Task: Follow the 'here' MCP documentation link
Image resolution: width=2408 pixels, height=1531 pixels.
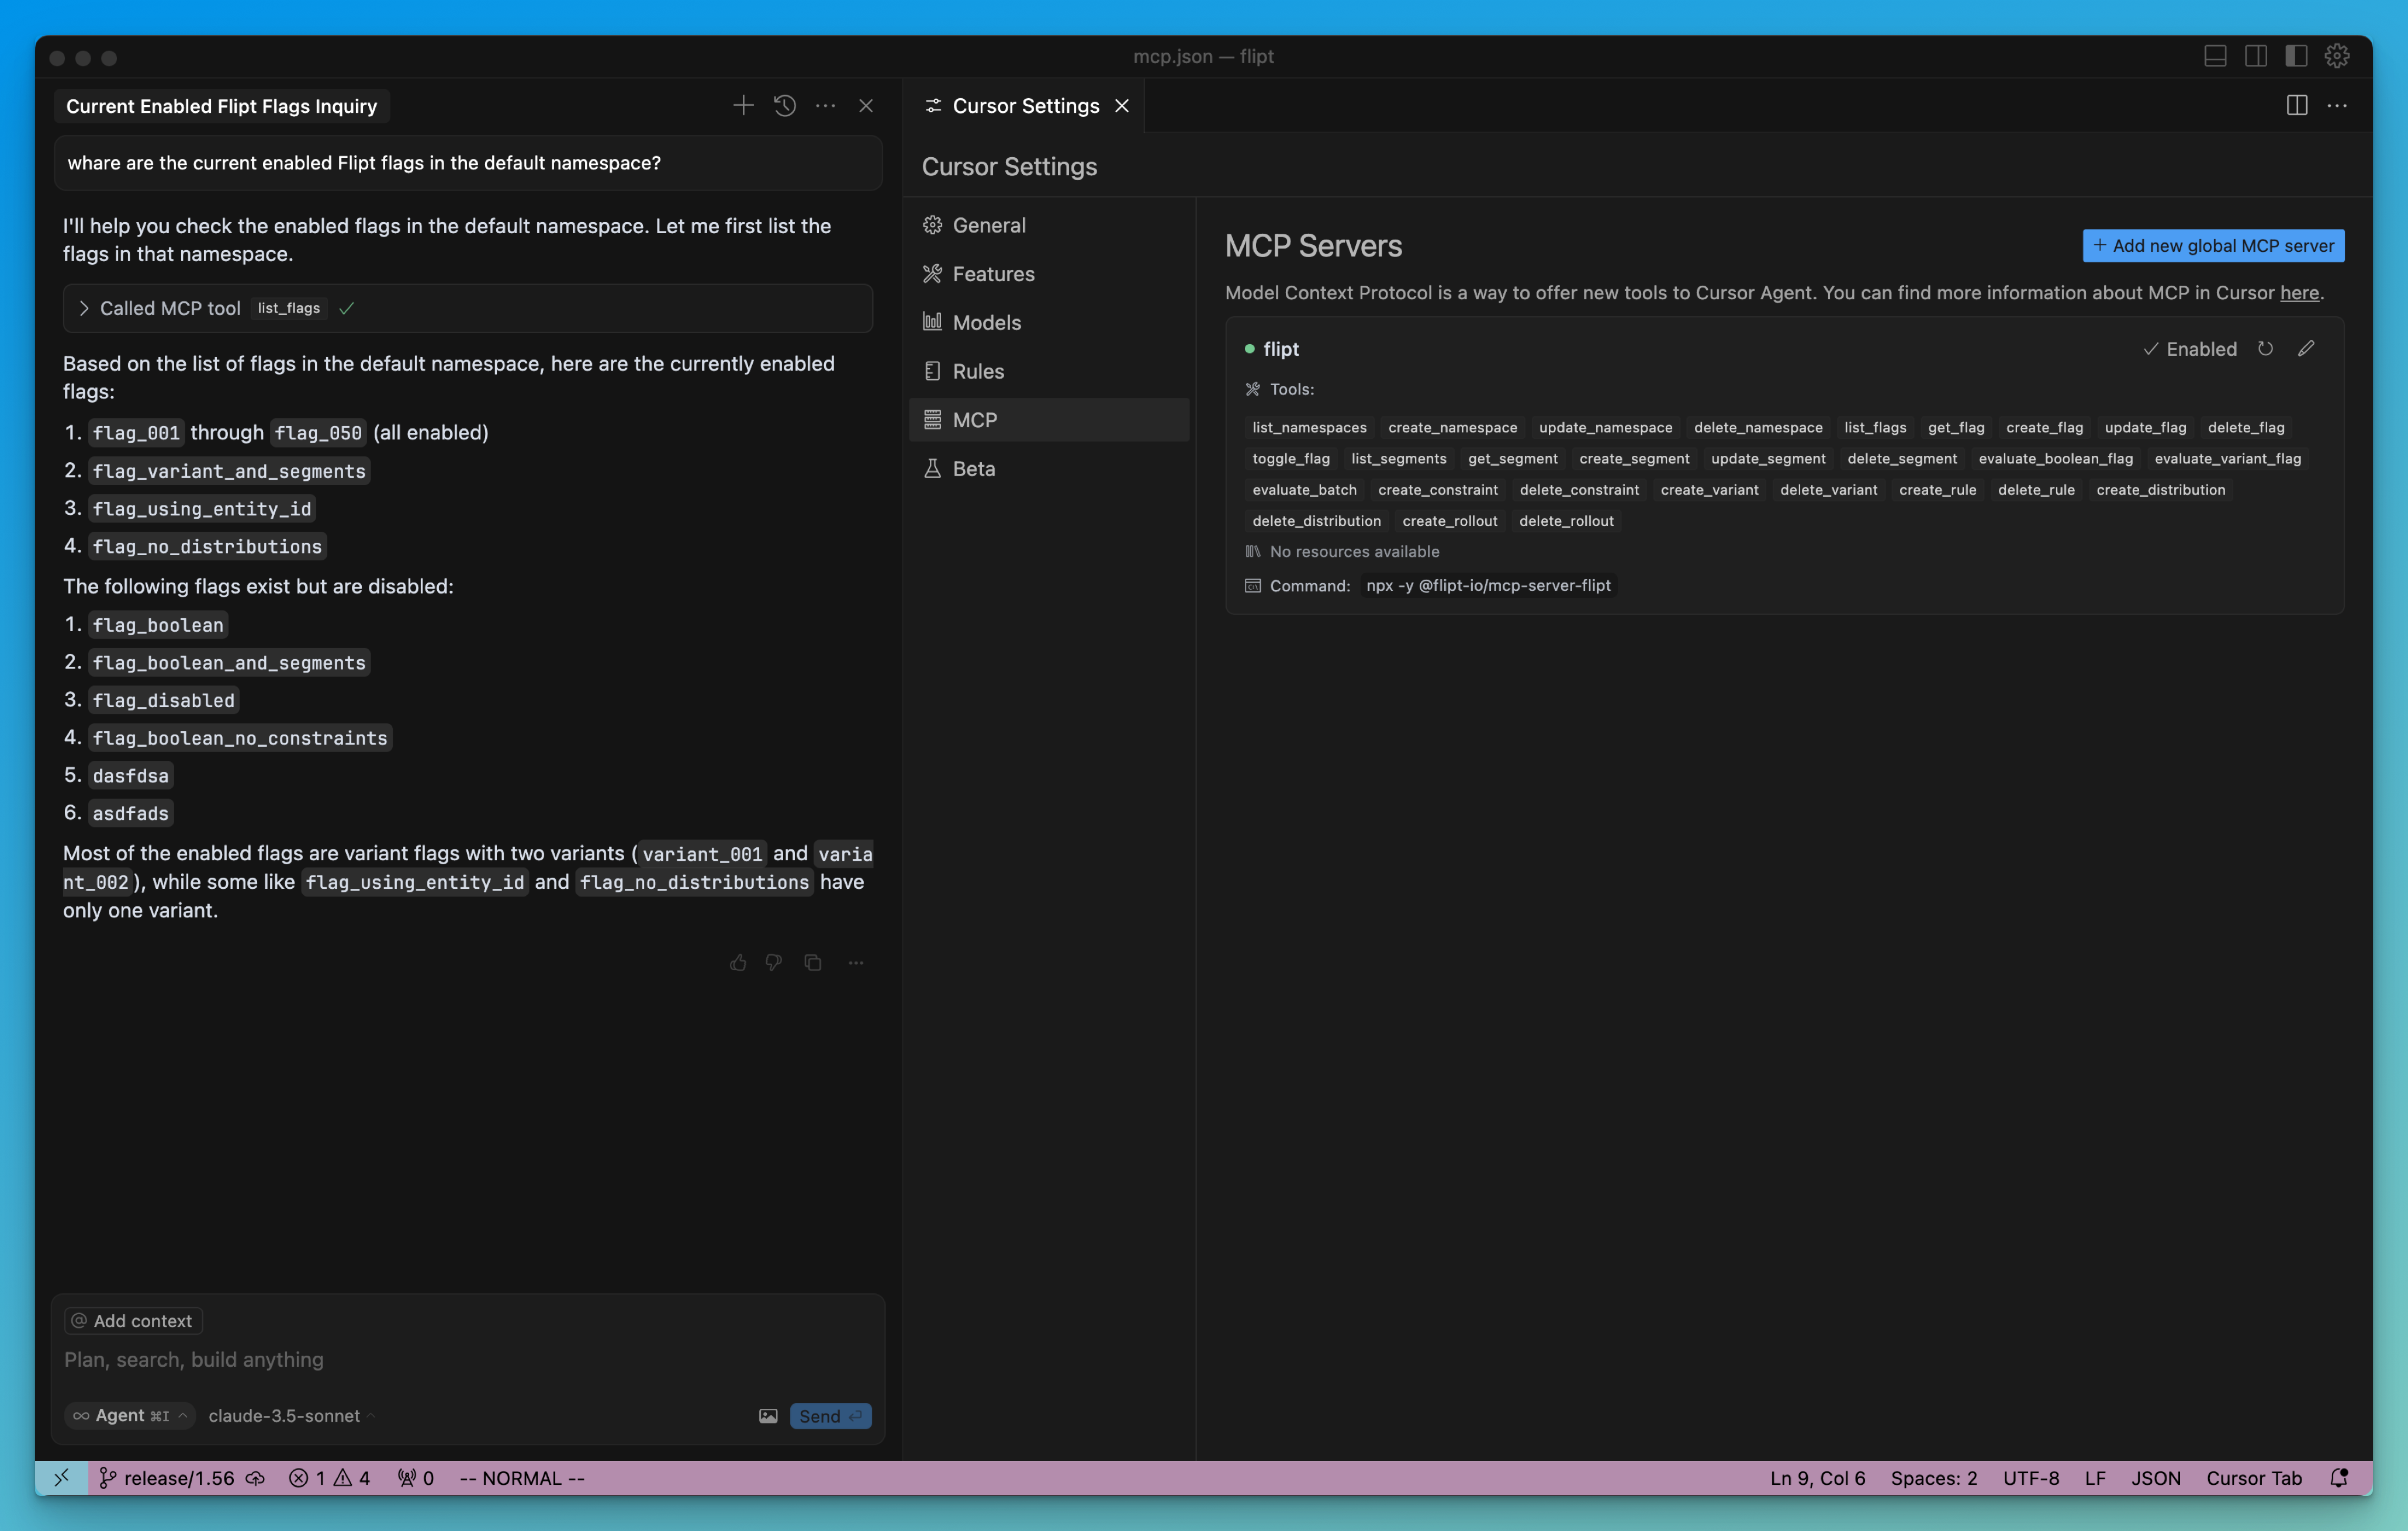Action: 2299,293
